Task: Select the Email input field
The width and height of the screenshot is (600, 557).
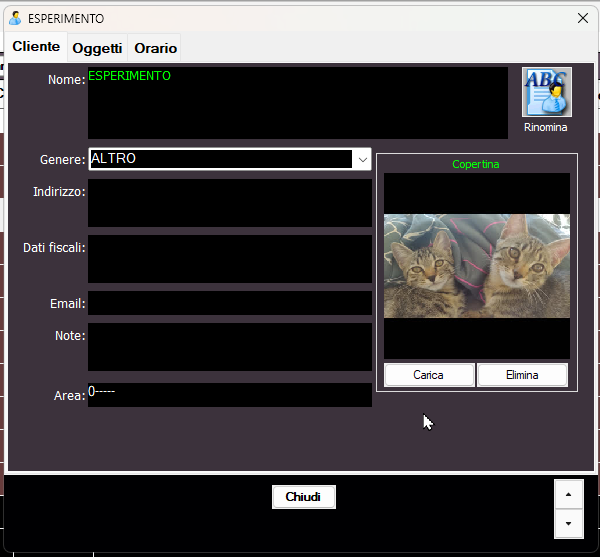Action: coord(229,303)
